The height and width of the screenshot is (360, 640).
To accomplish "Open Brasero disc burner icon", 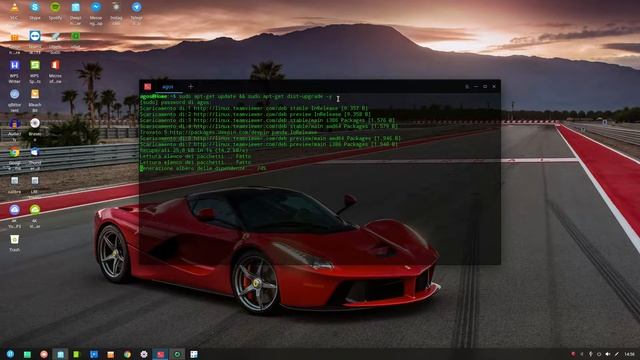I will 35,123.
